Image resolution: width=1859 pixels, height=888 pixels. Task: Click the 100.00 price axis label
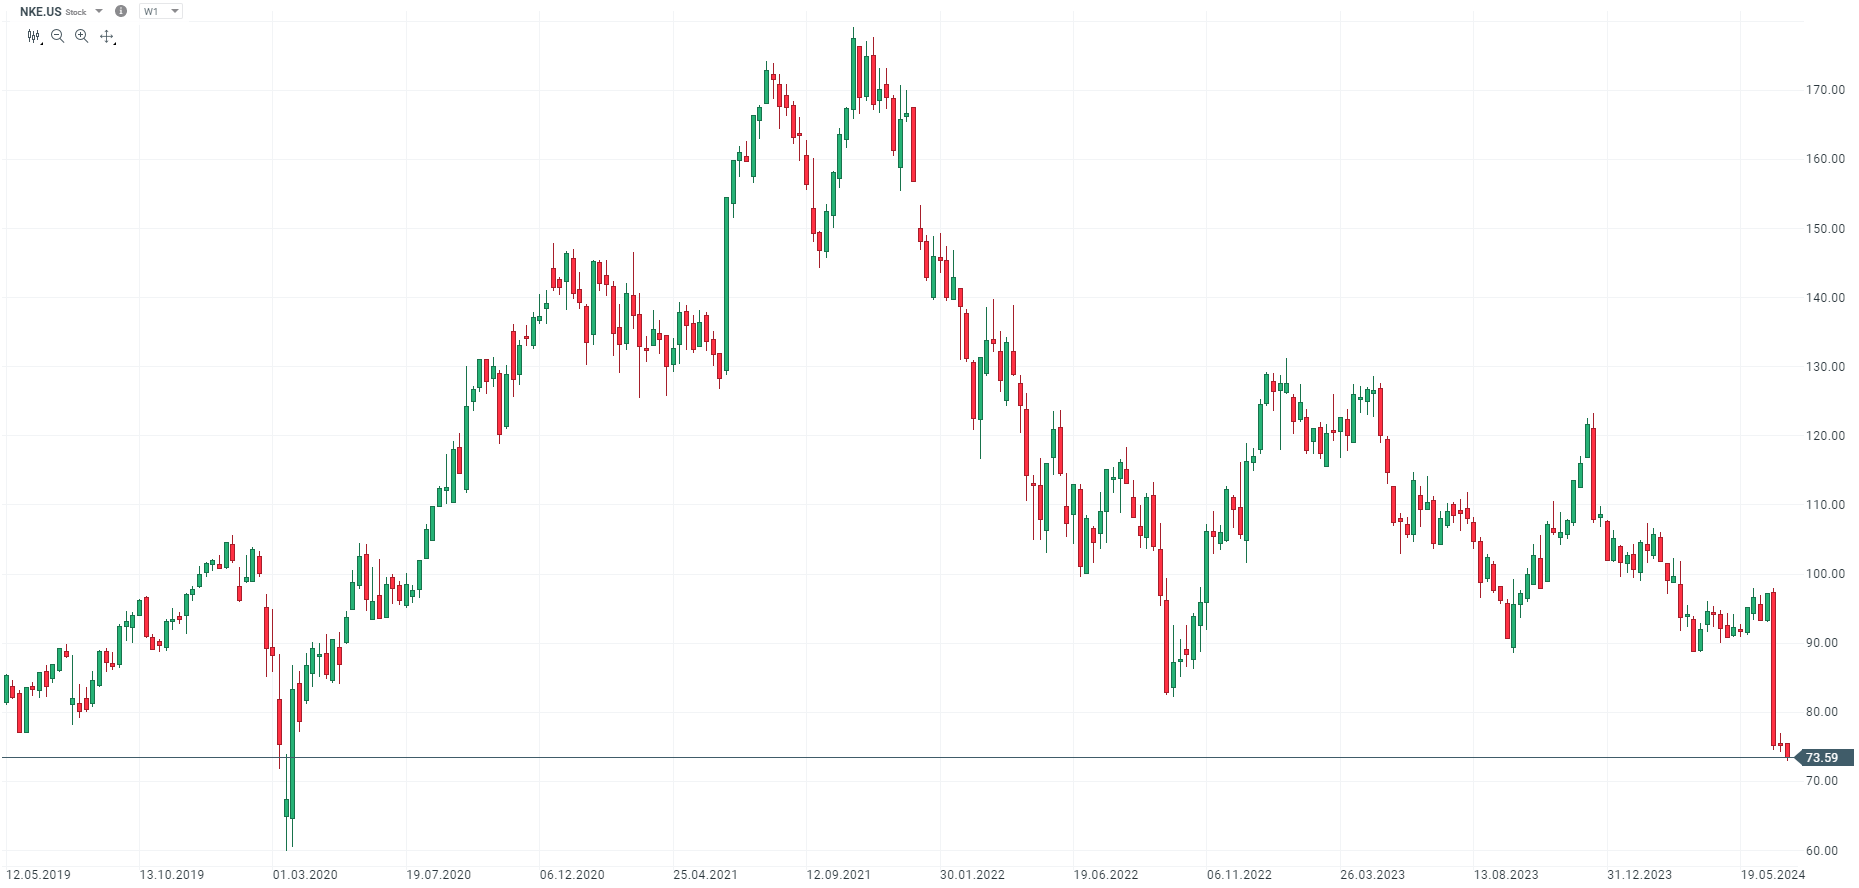[x=1825, y=574]
